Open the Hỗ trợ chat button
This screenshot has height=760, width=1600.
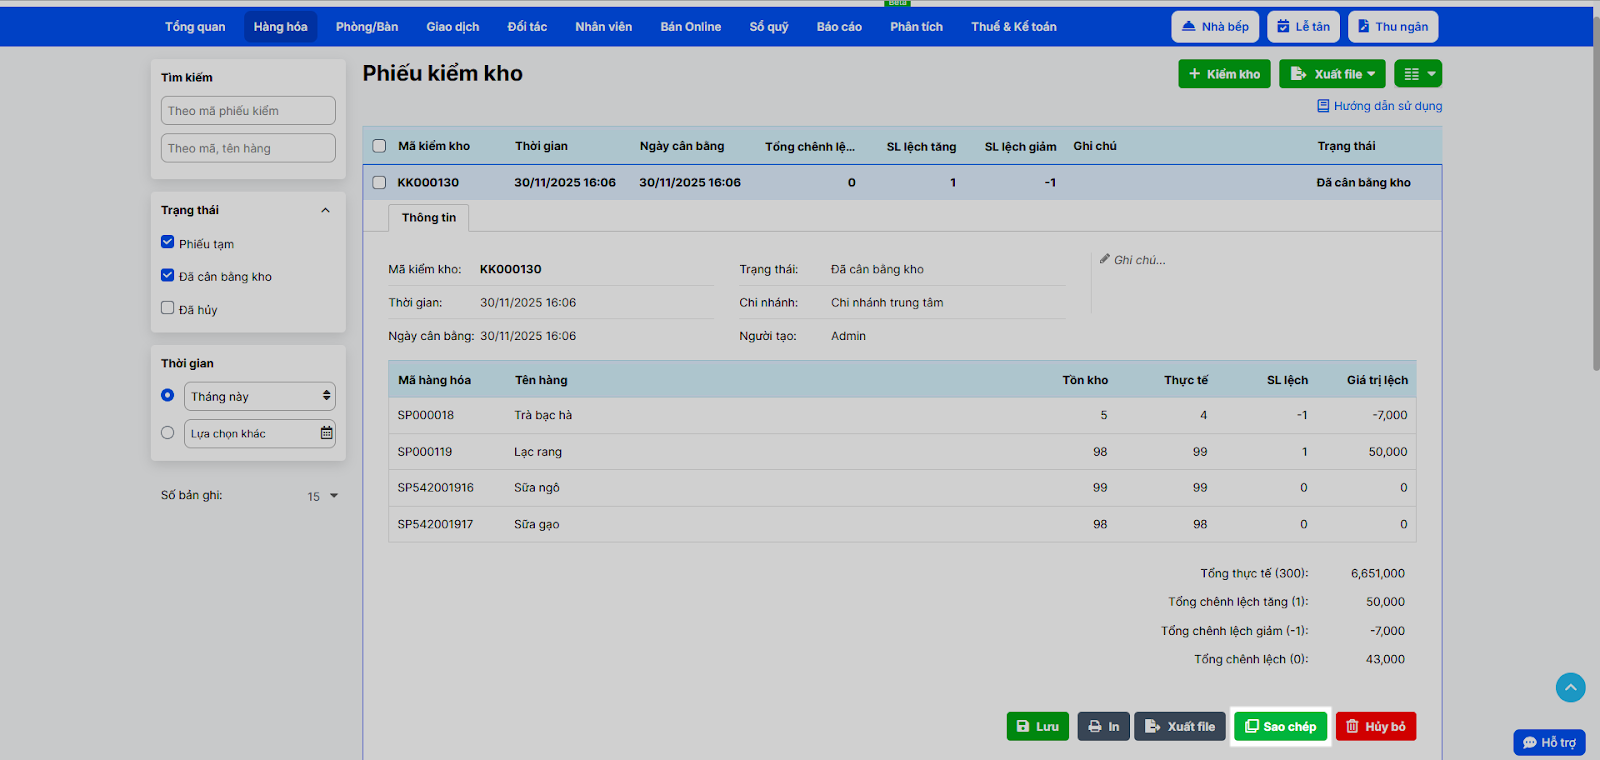(1549, 742)
